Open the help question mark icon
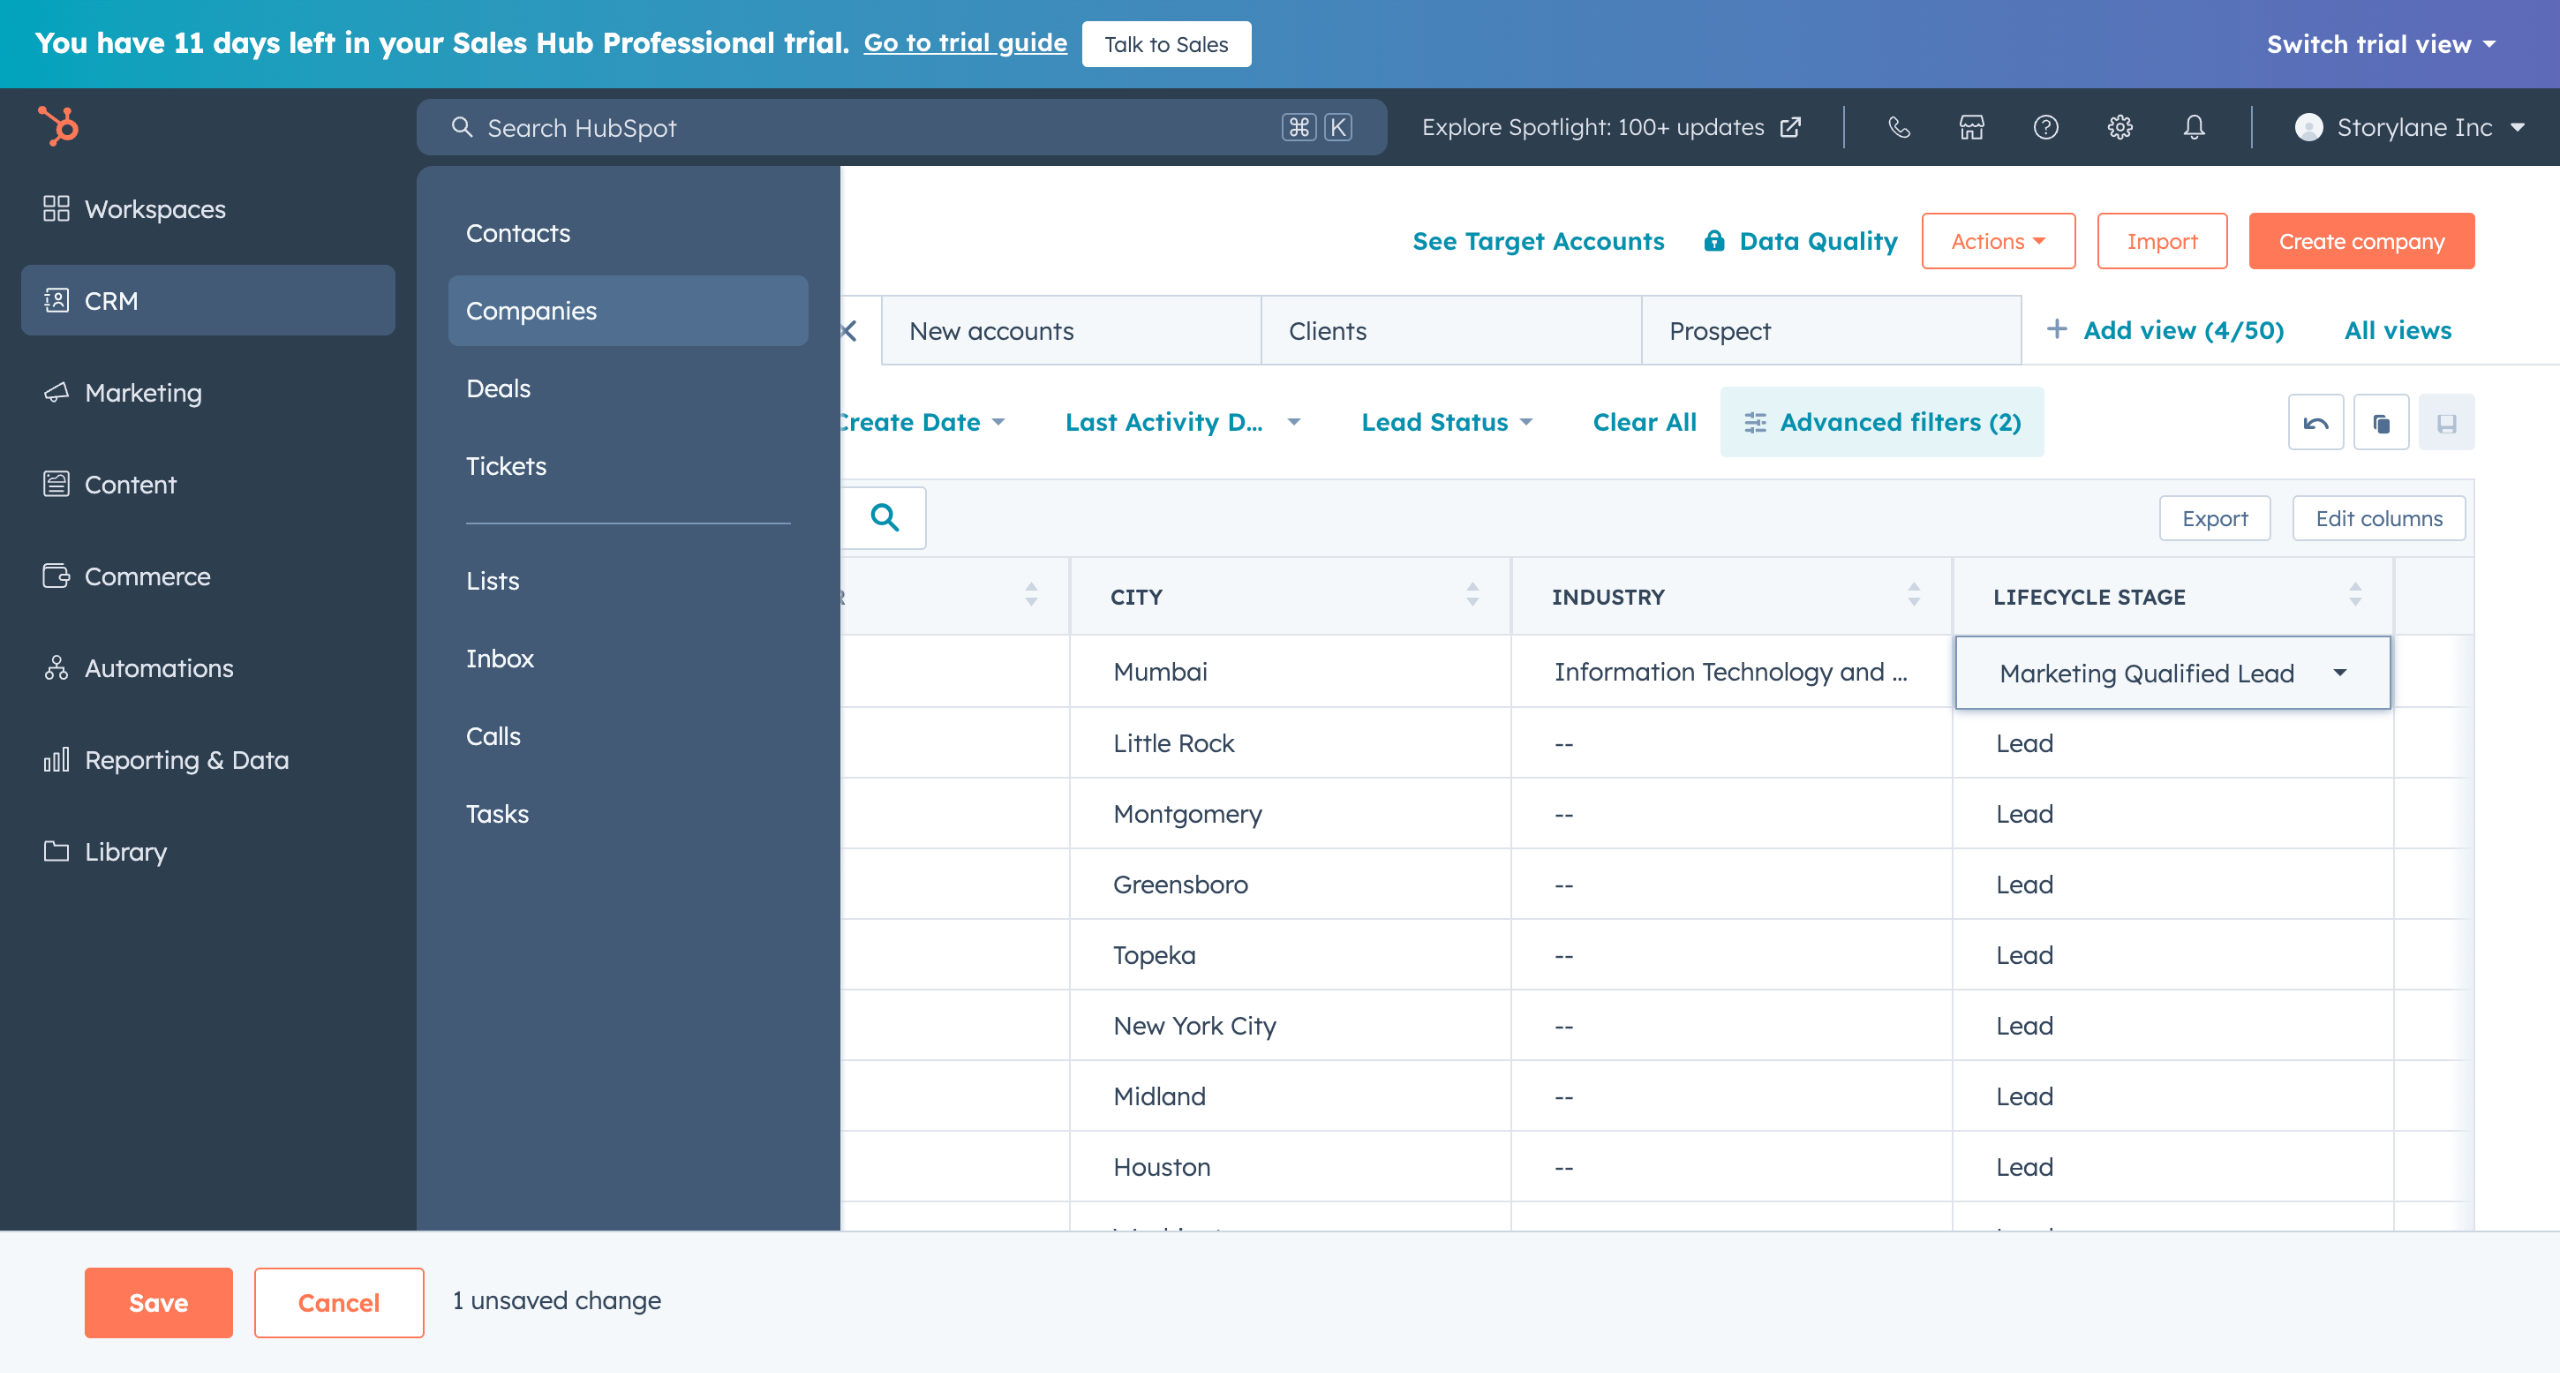This screenshot has width=2560, height=1373. tap(2046, 127)
